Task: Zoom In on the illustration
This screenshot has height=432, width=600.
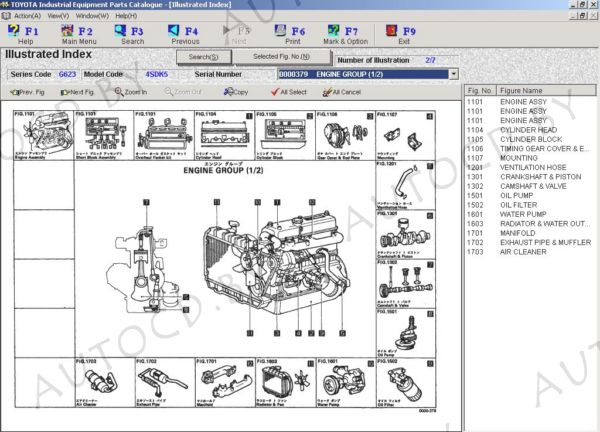Action: (x=130, y=92)
